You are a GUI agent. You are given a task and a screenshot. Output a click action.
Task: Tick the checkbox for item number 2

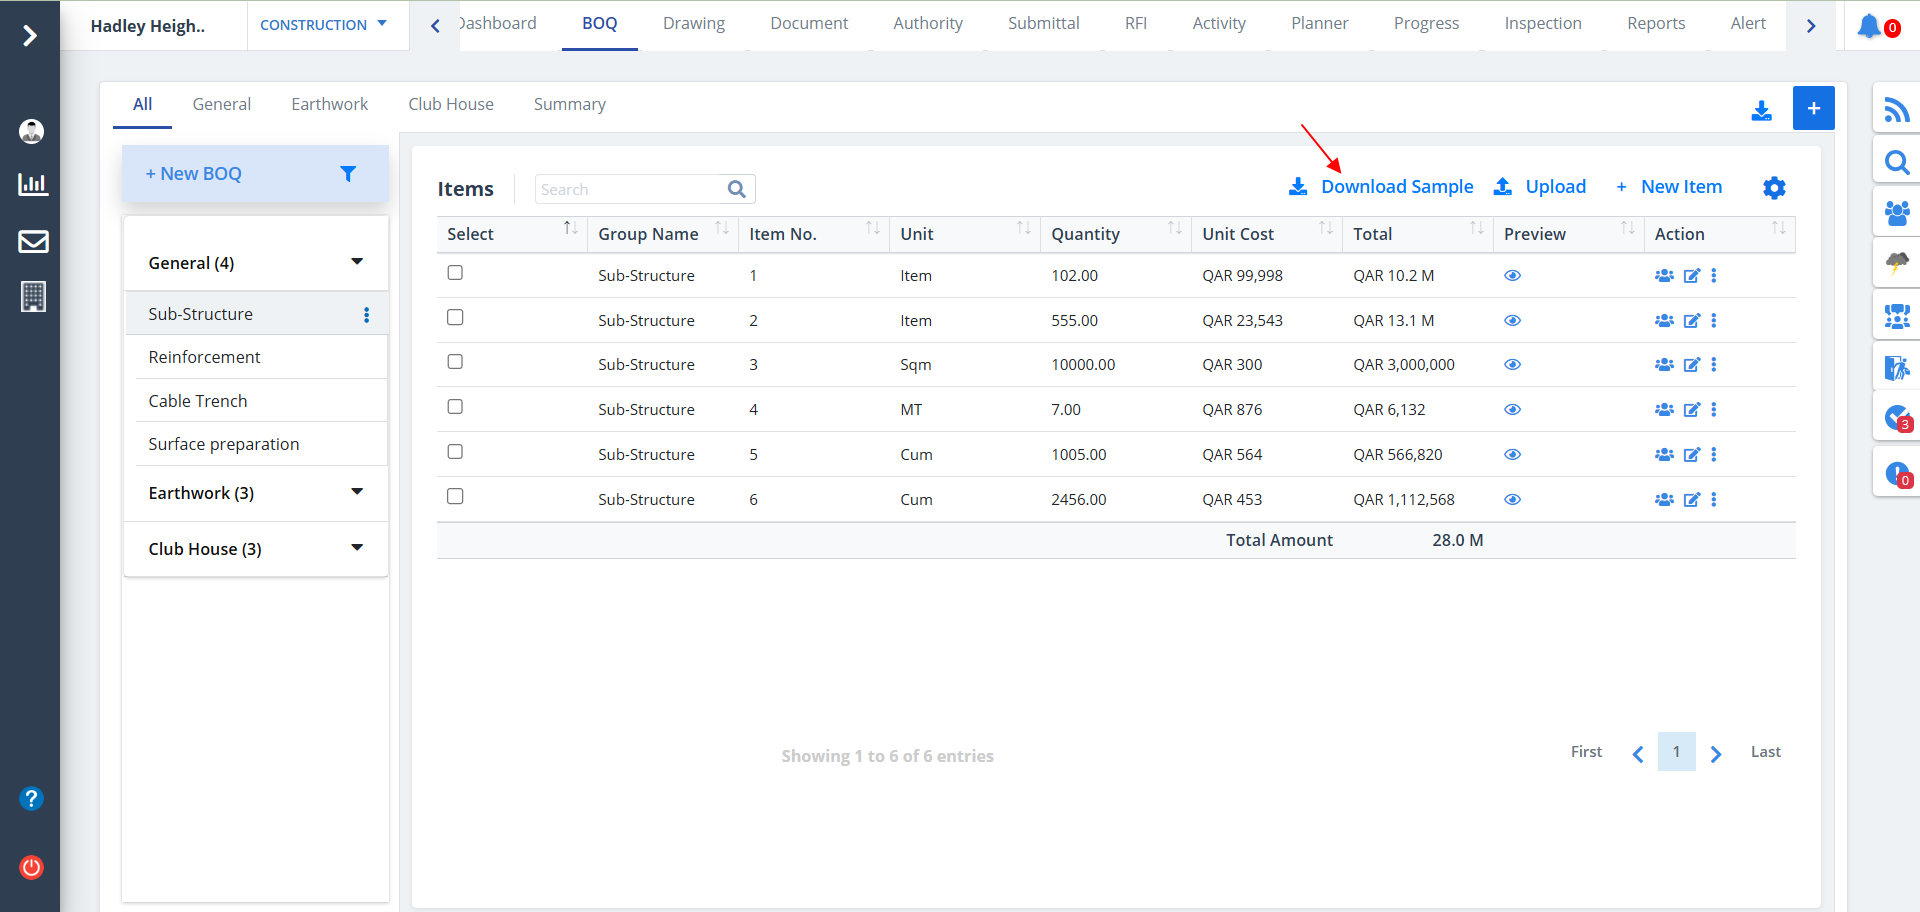point(455,318)
